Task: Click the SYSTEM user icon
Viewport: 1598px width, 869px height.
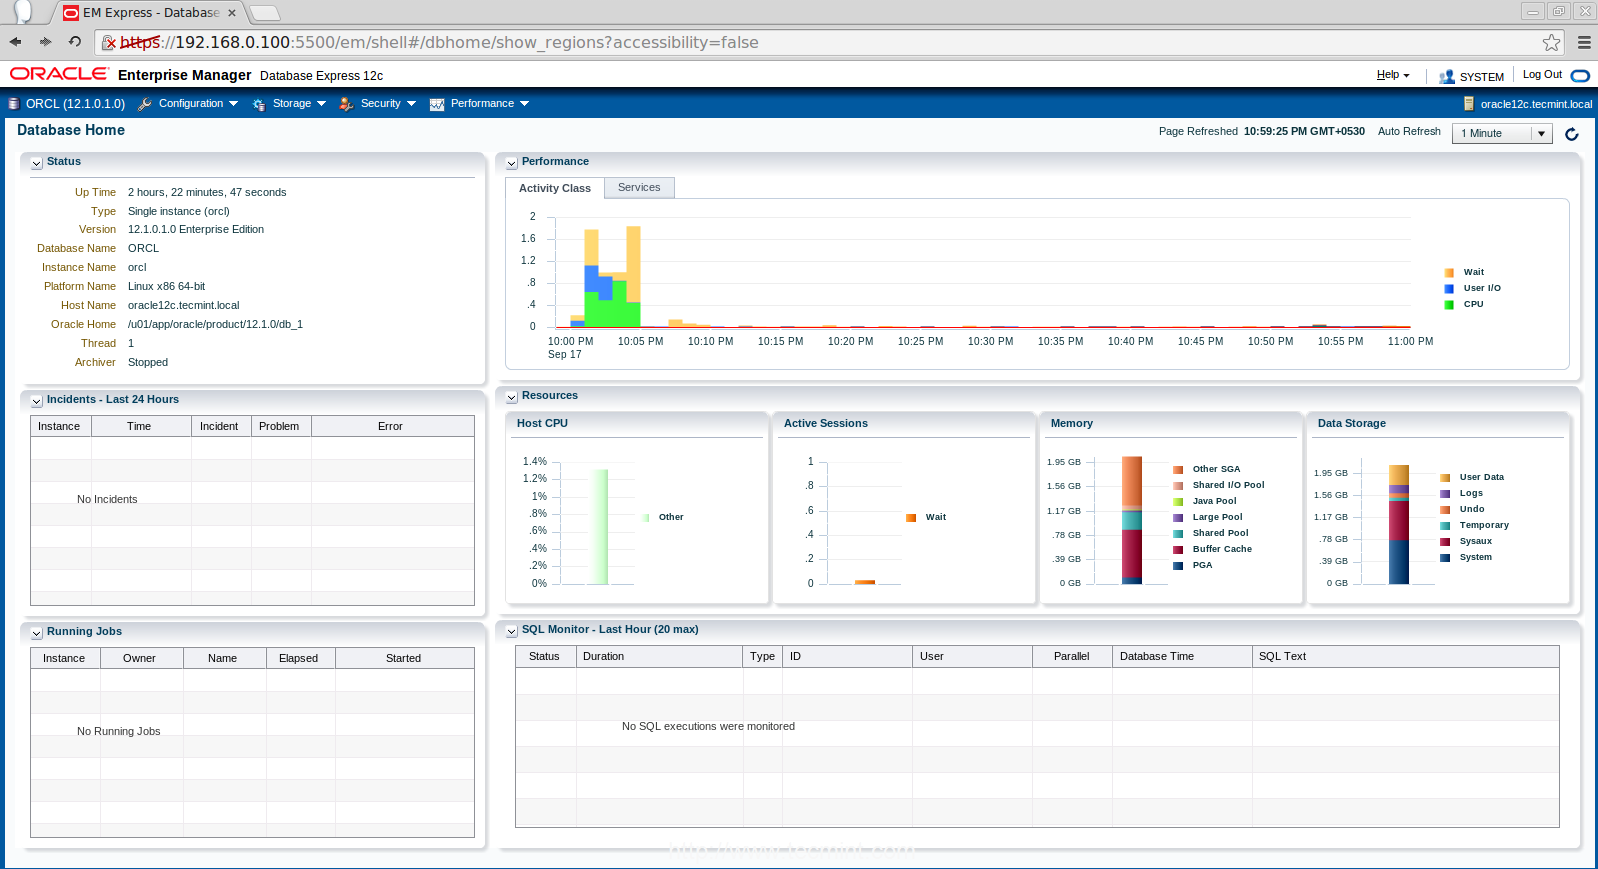Action: 1446,76
